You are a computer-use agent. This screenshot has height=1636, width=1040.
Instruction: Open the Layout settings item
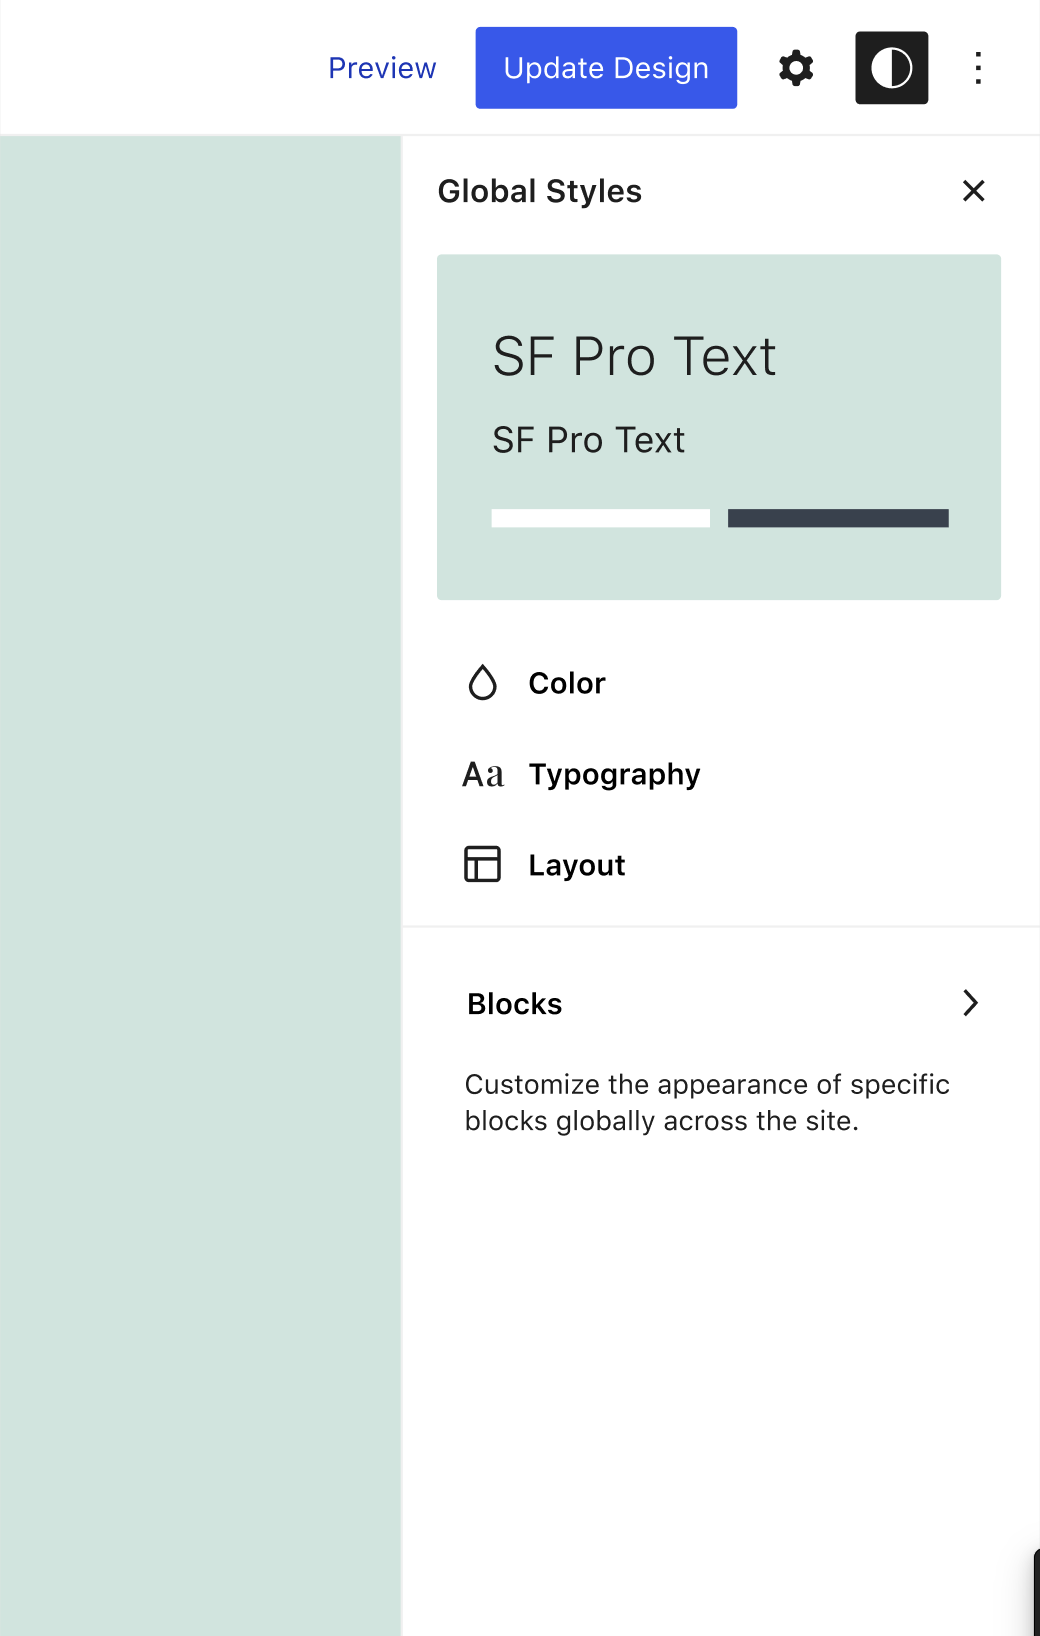pos(577,865)
